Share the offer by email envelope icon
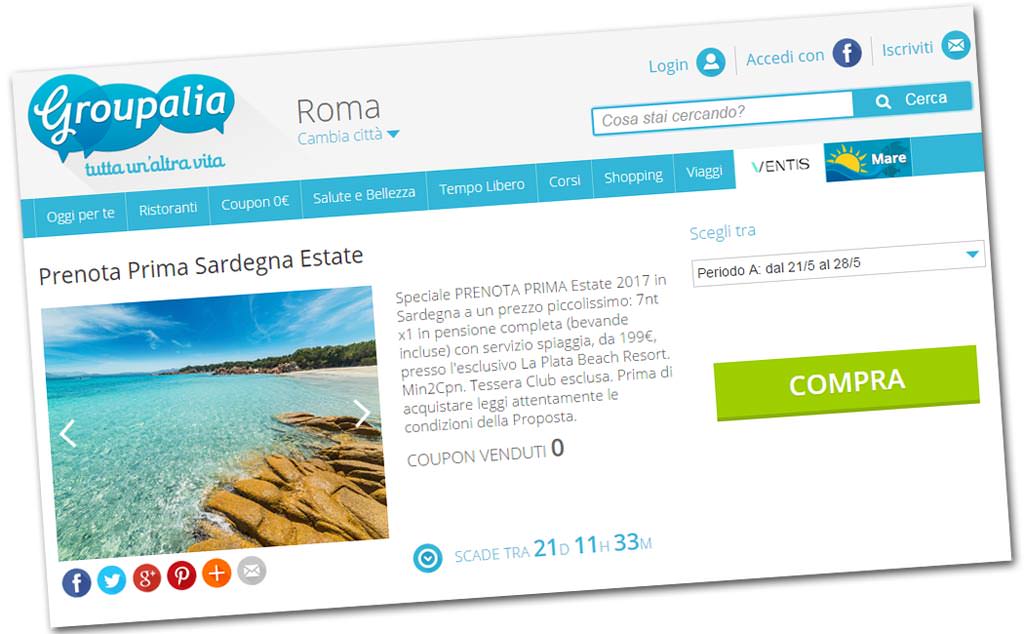1024x634 pixels. pos(251,571)
